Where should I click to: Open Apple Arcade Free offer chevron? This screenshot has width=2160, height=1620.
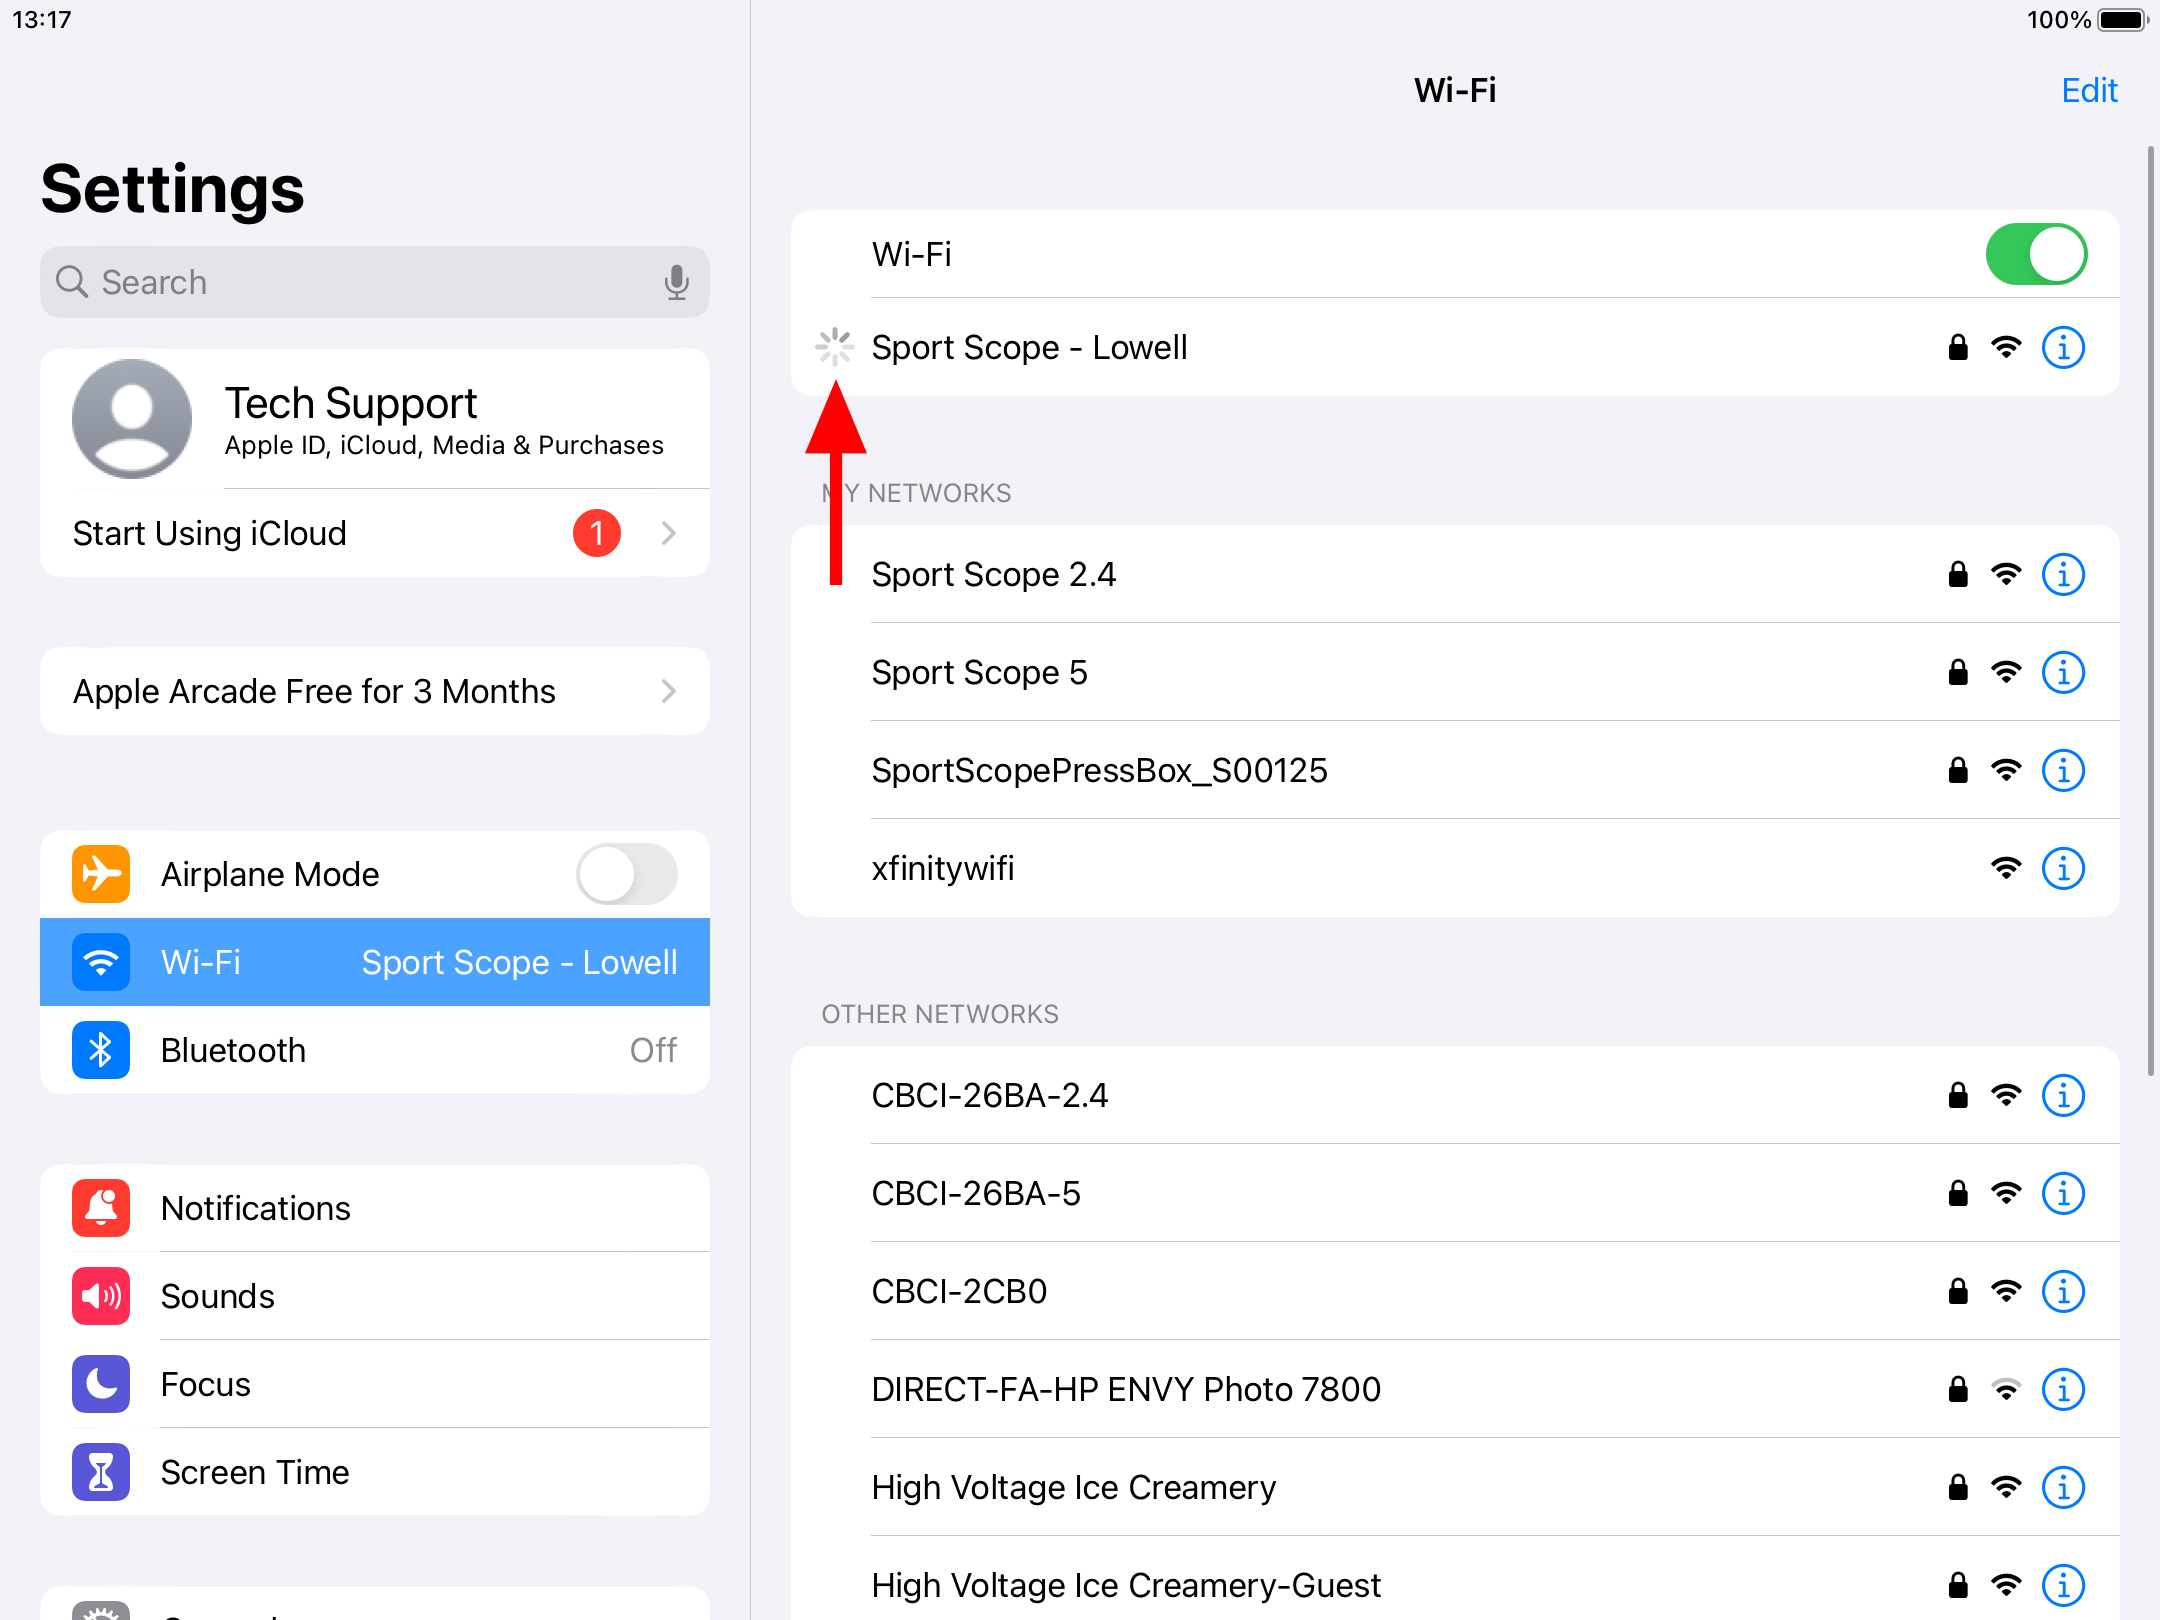(x=669, y=691)
